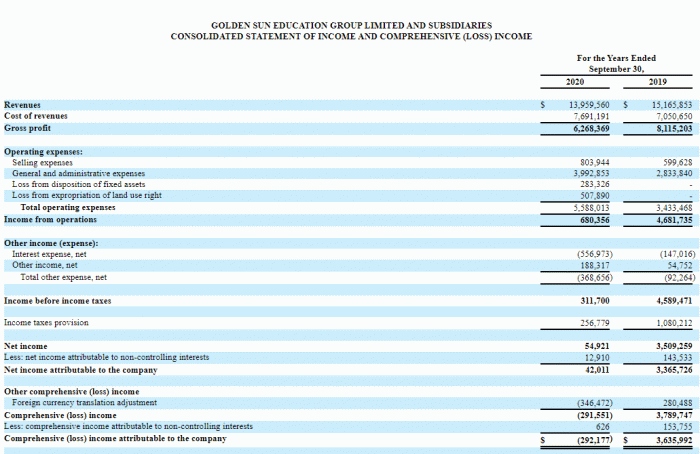This screenshot has width=700, height=454.
Task: Select the 2019 Income taxes provision 1,080,212
Action: 674,323
